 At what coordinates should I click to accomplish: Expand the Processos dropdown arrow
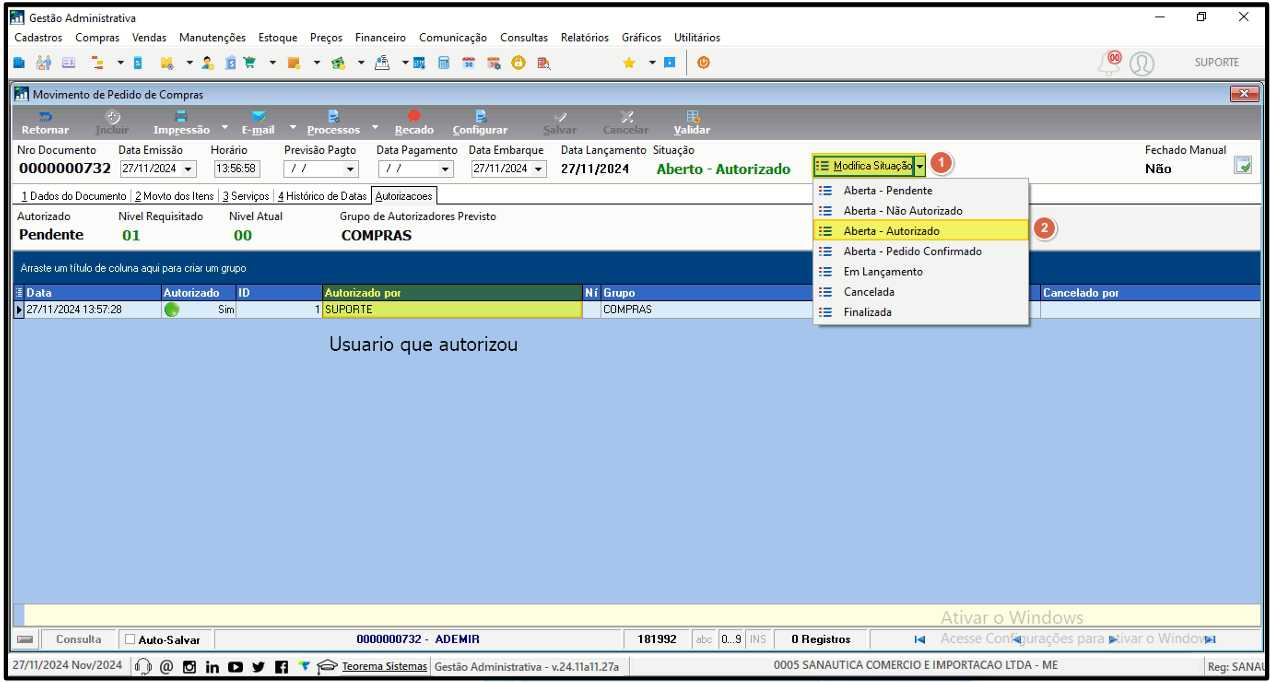[375, 127]
